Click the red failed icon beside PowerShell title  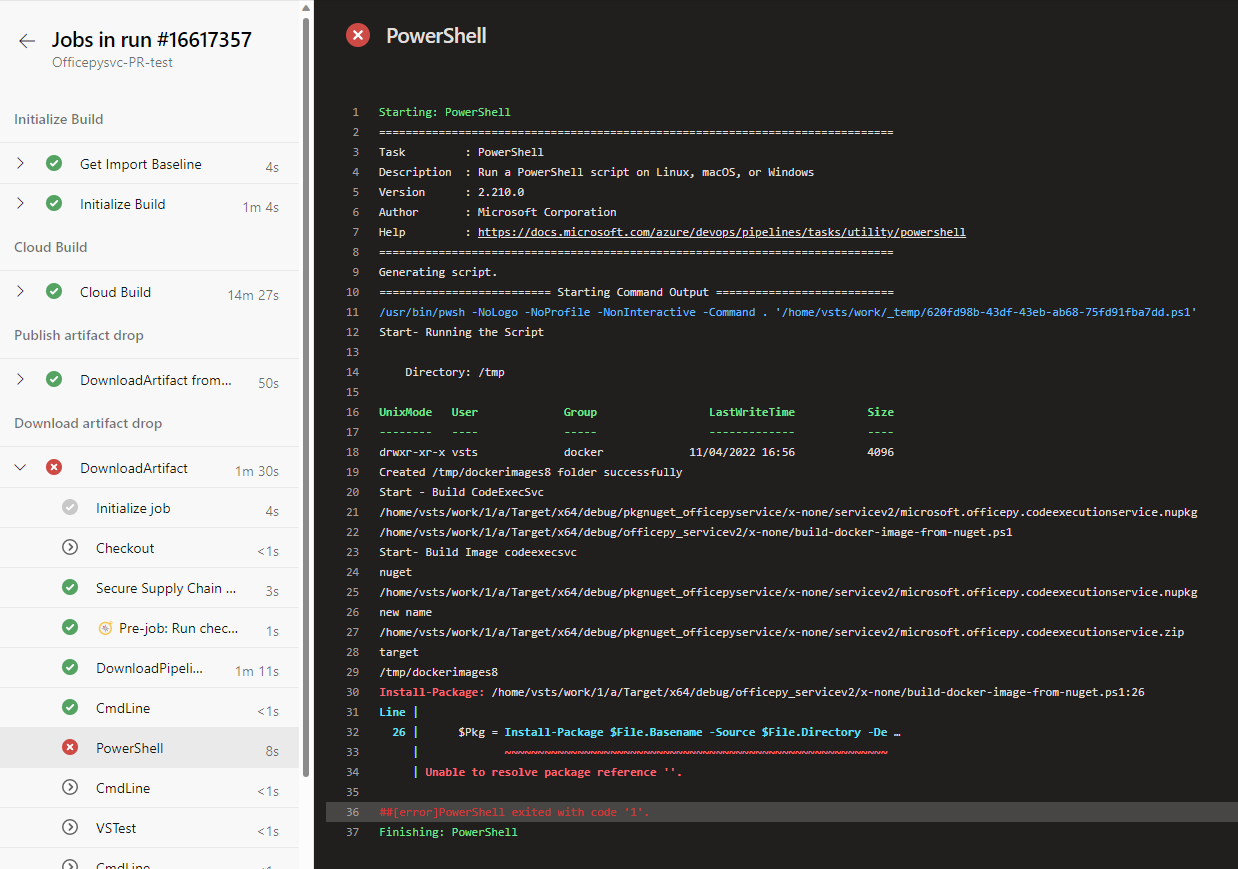click(357, 35)
